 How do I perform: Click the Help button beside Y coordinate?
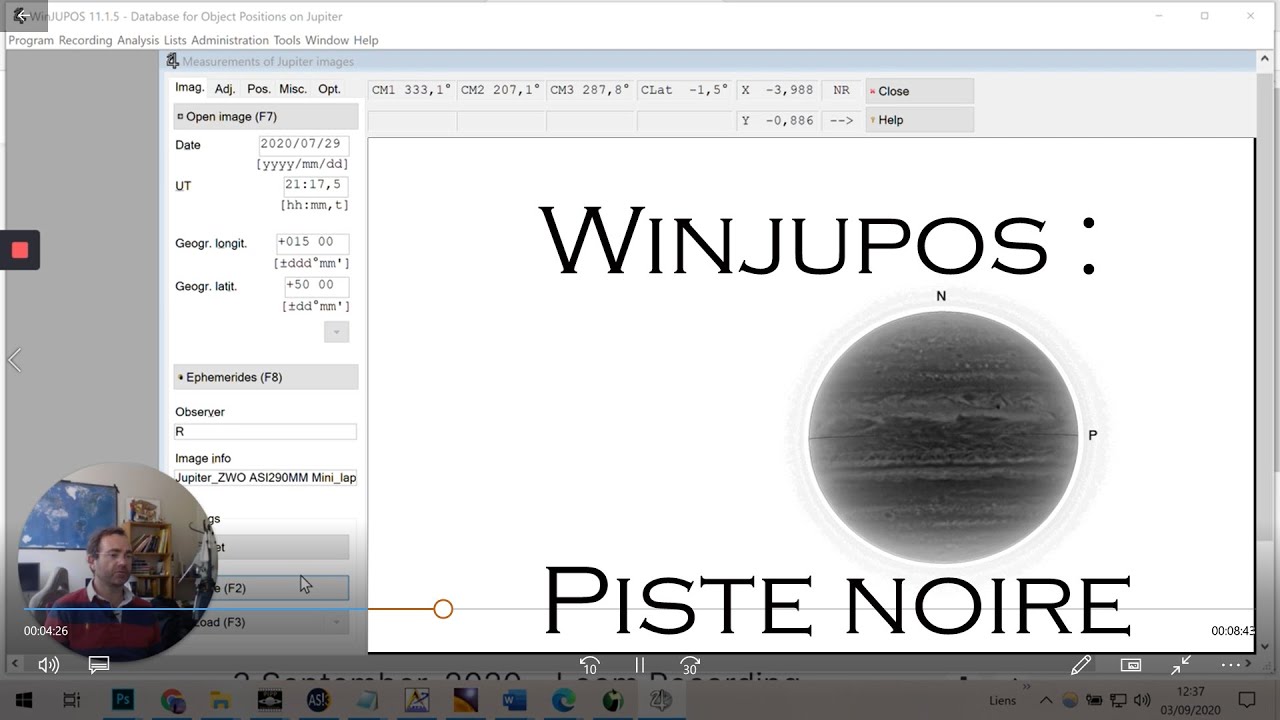(x=919, y=120)
